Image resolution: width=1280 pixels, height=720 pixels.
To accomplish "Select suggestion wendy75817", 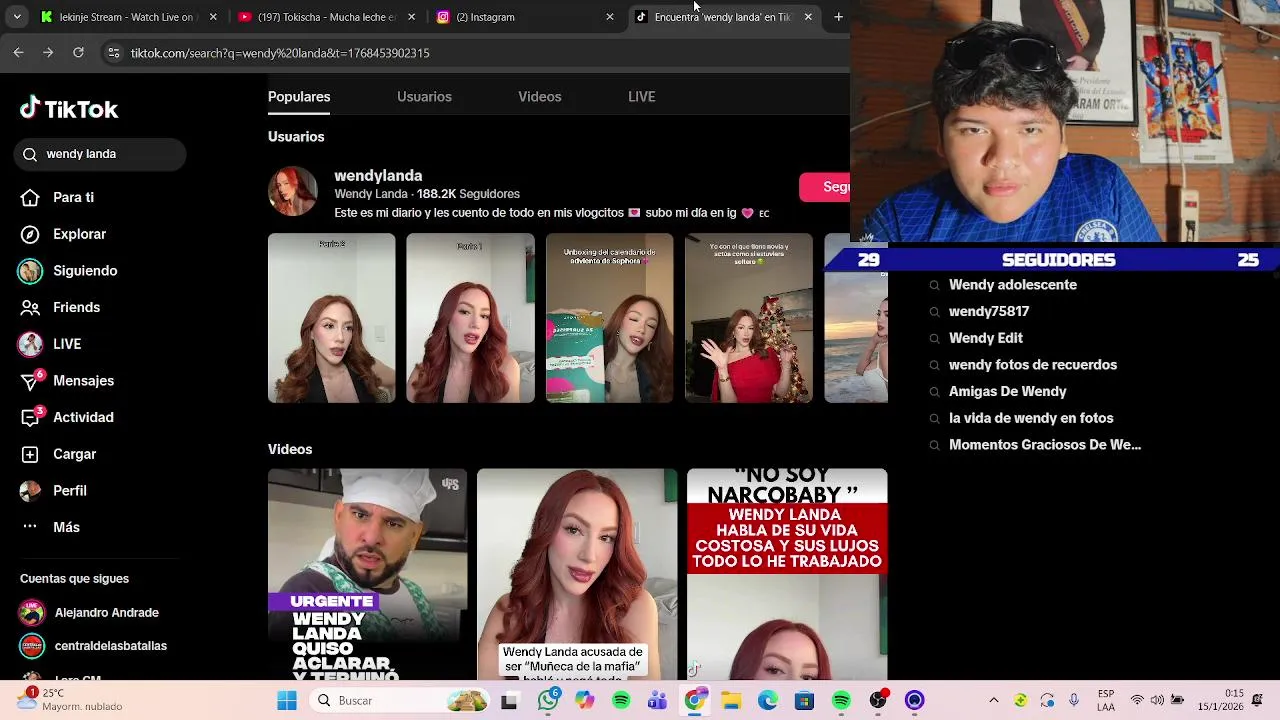I will point(988,311).
